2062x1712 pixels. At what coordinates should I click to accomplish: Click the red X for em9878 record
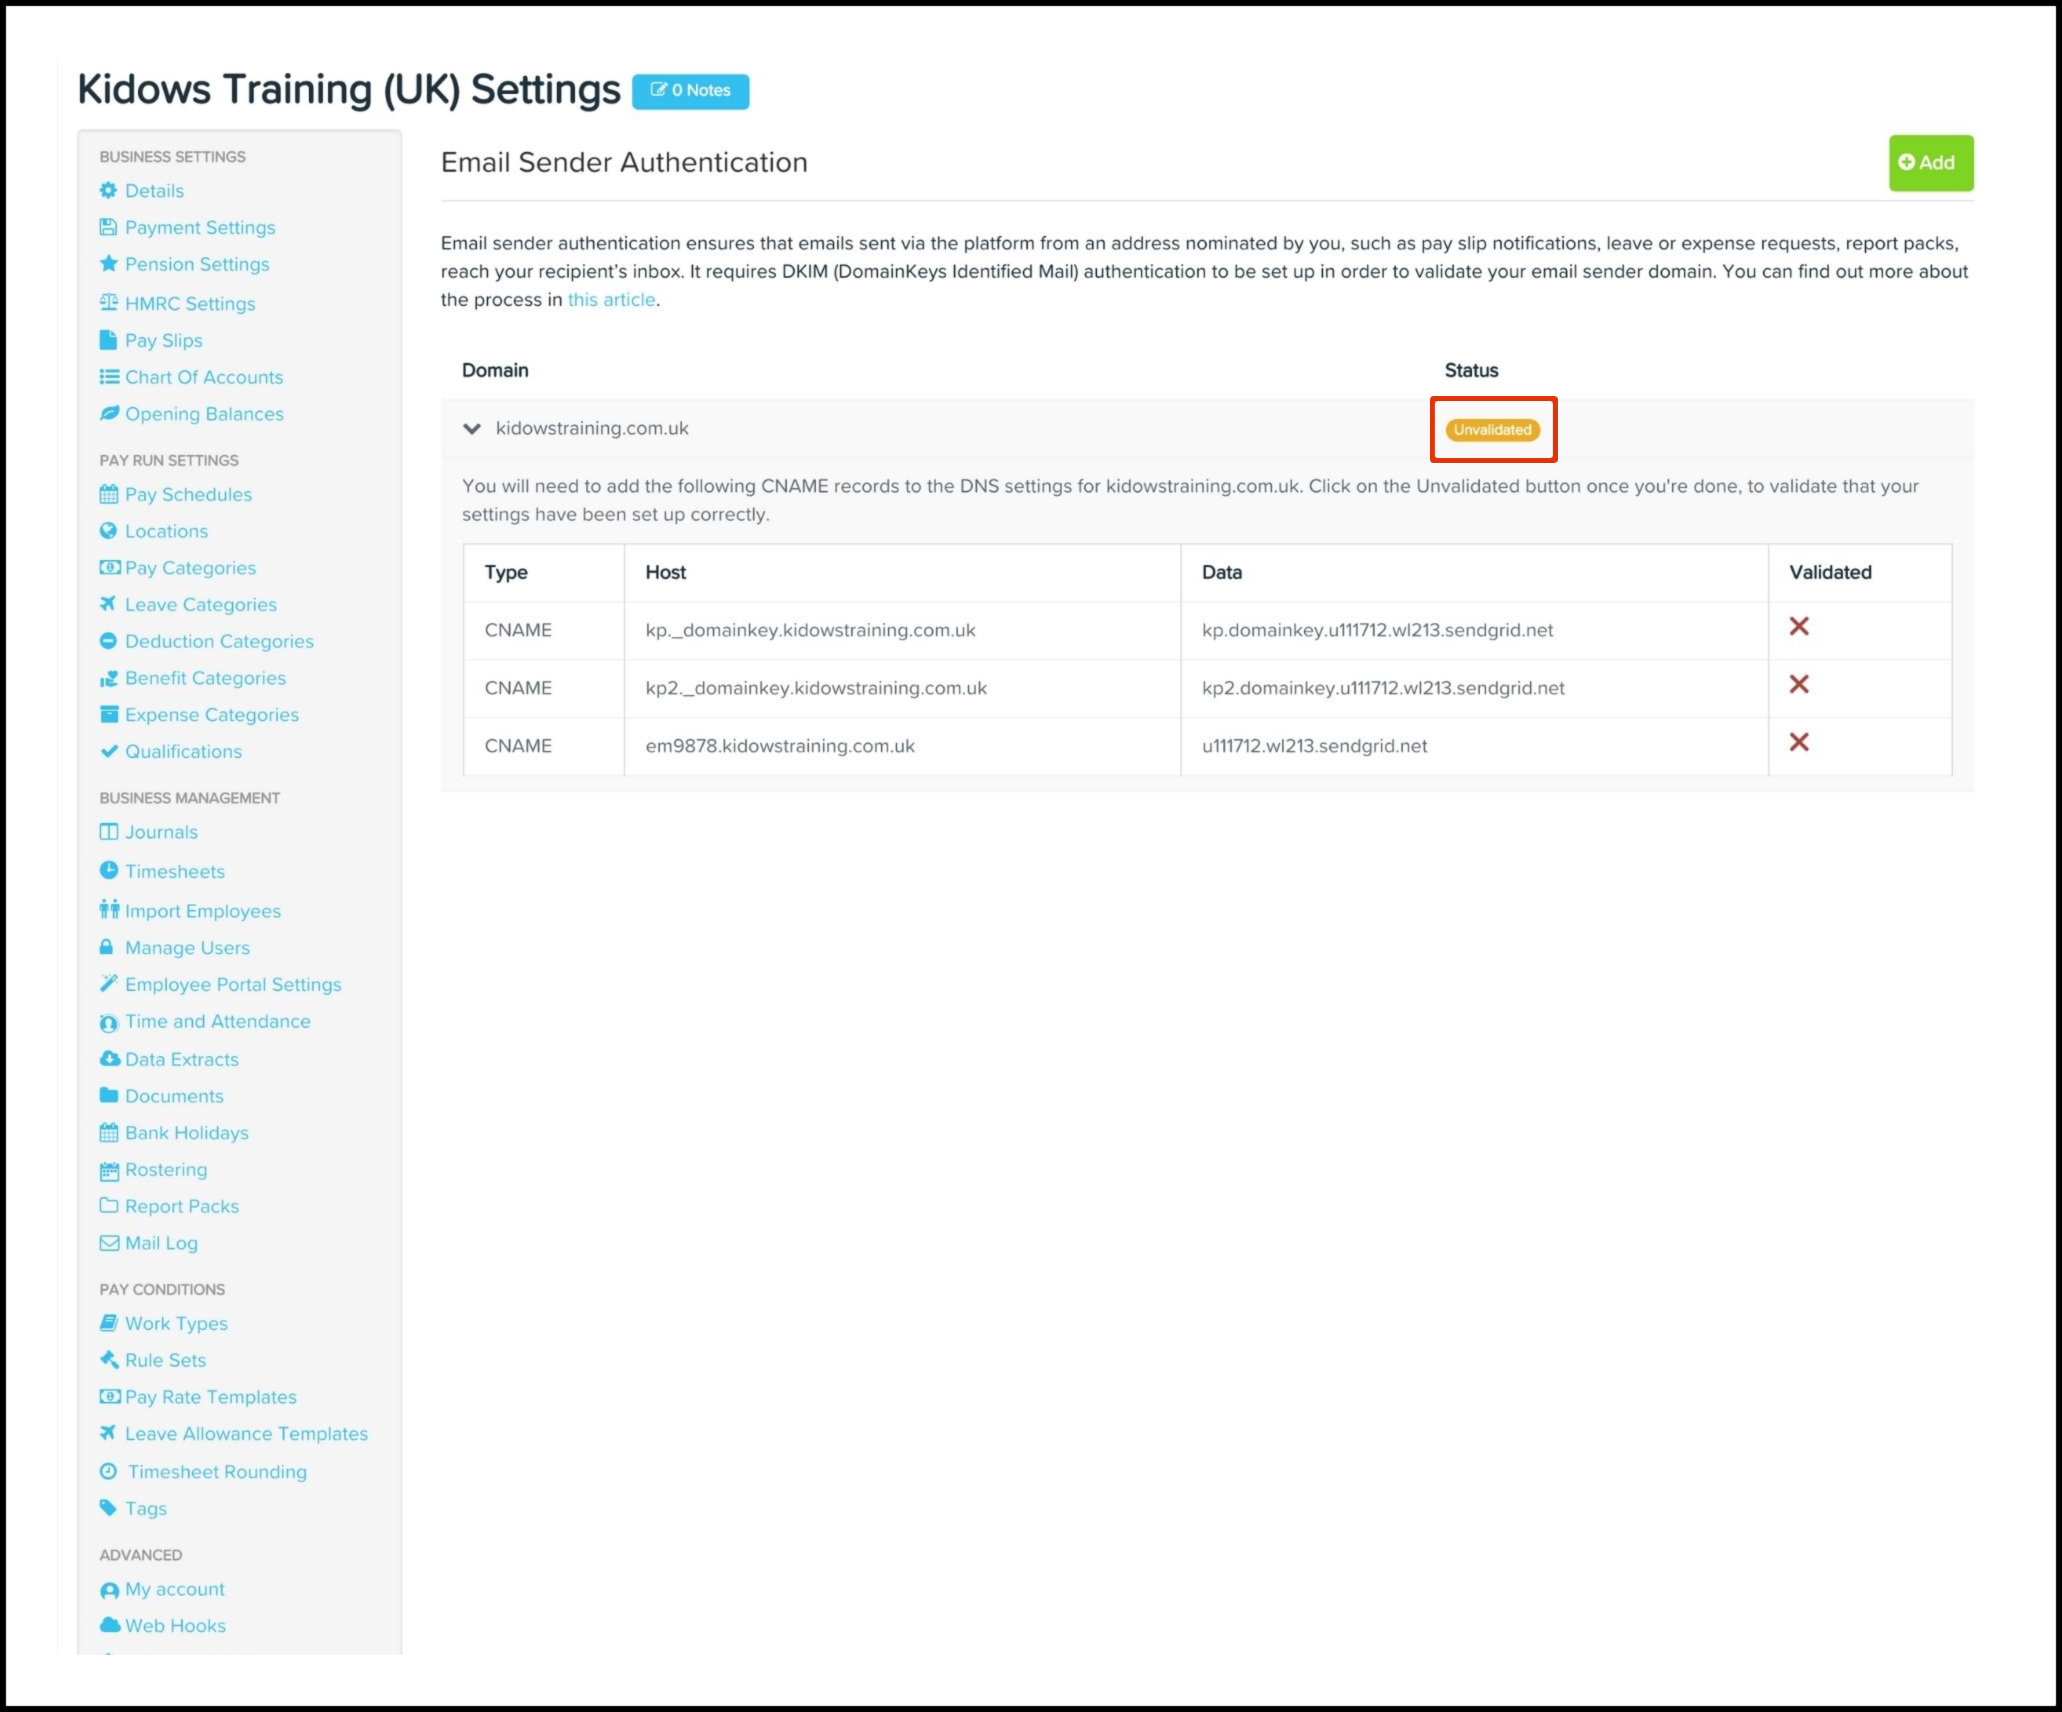1798,743
